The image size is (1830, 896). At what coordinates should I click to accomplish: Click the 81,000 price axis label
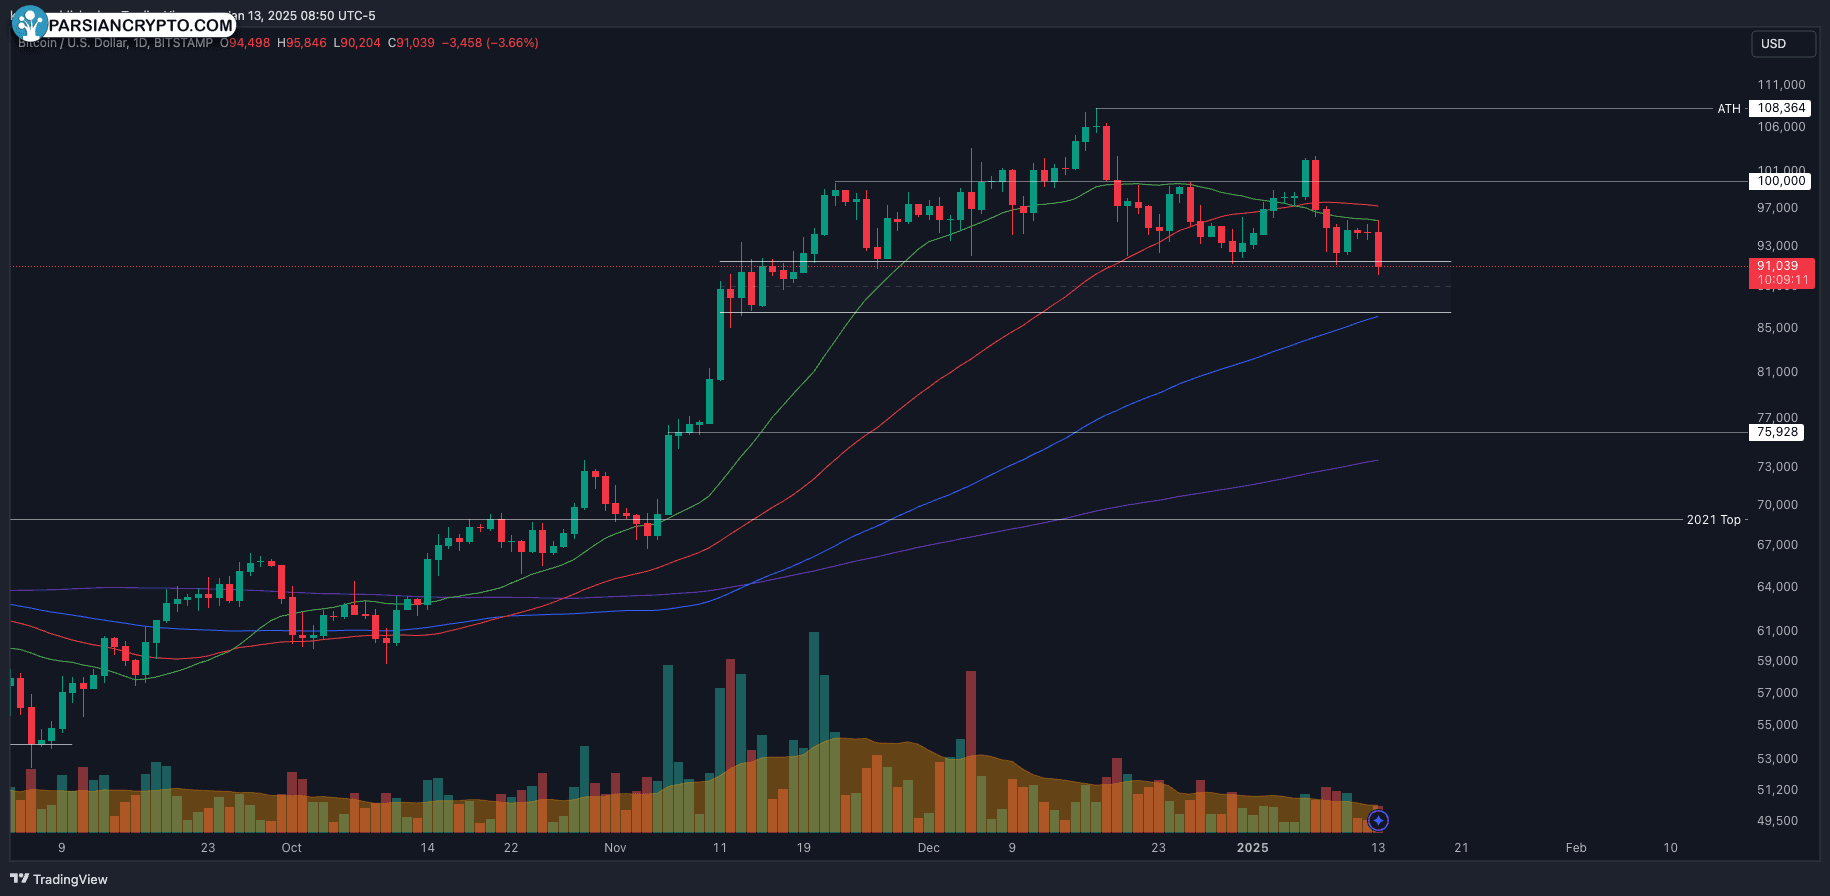[1778, 372]
